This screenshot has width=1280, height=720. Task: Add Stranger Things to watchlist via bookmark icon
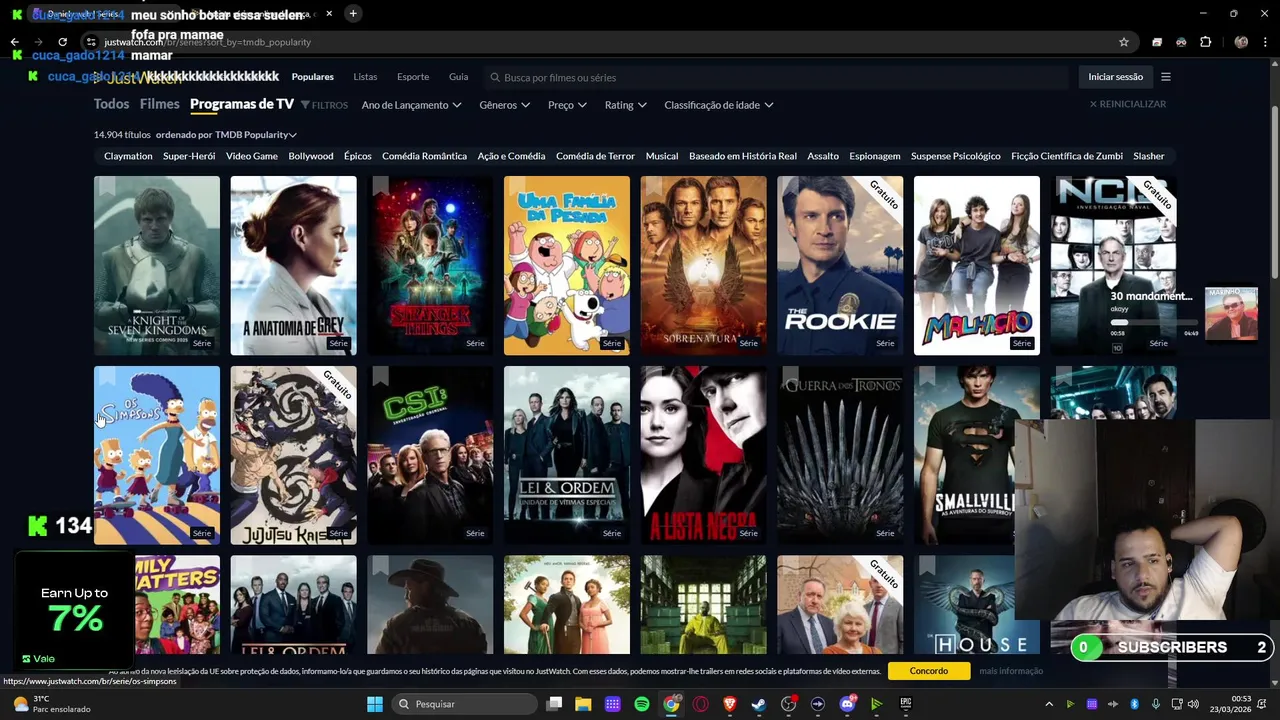380,186
